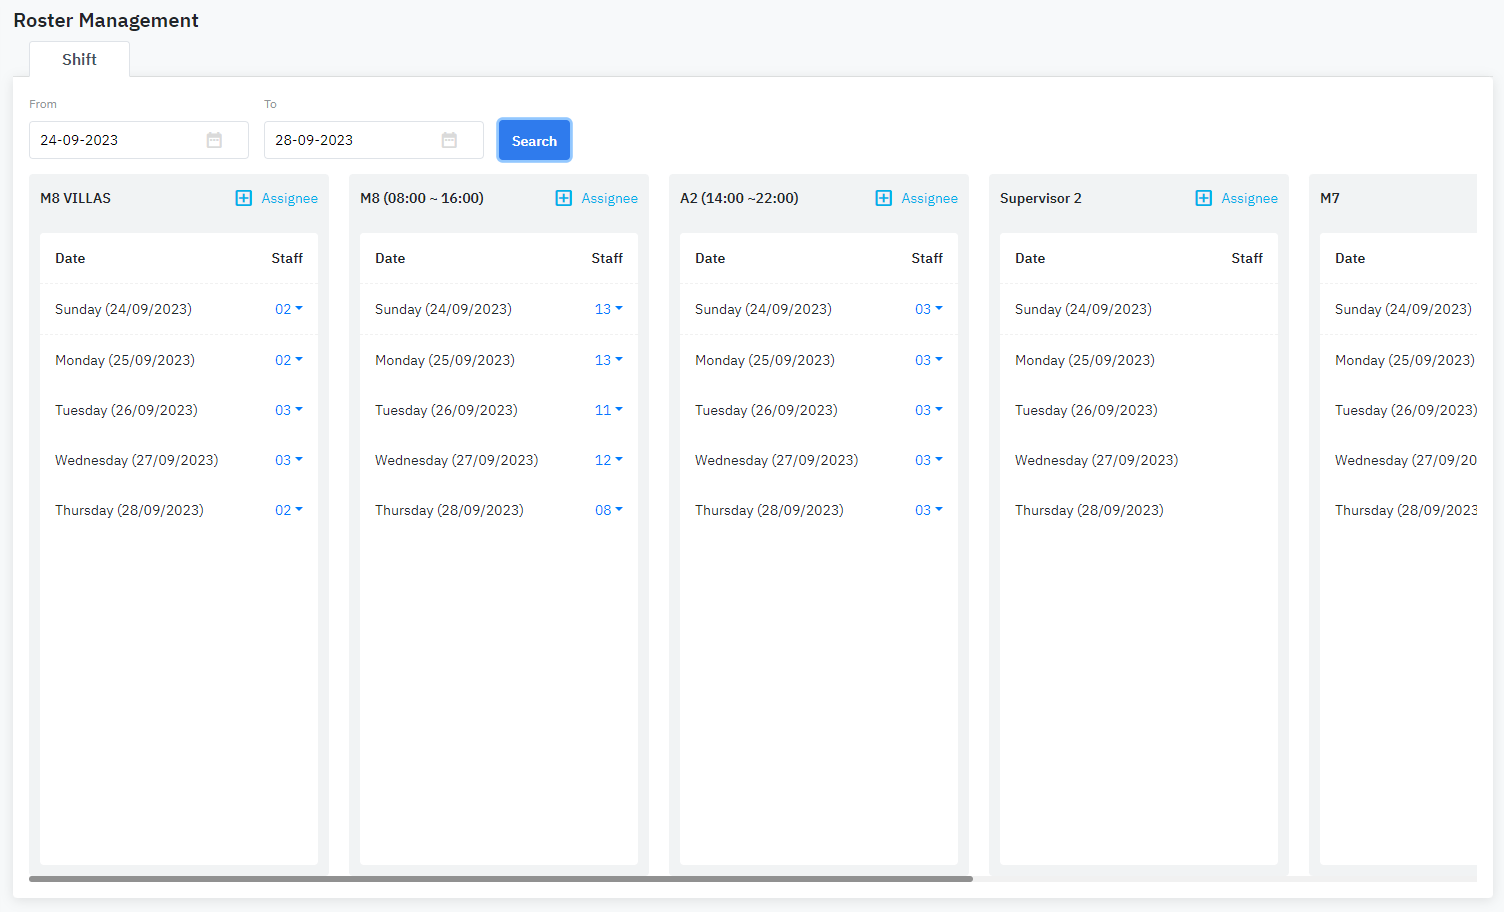
Task: Open M8 08:00 Thursday staff dropdown 08
Action: (x=608, y=510)
